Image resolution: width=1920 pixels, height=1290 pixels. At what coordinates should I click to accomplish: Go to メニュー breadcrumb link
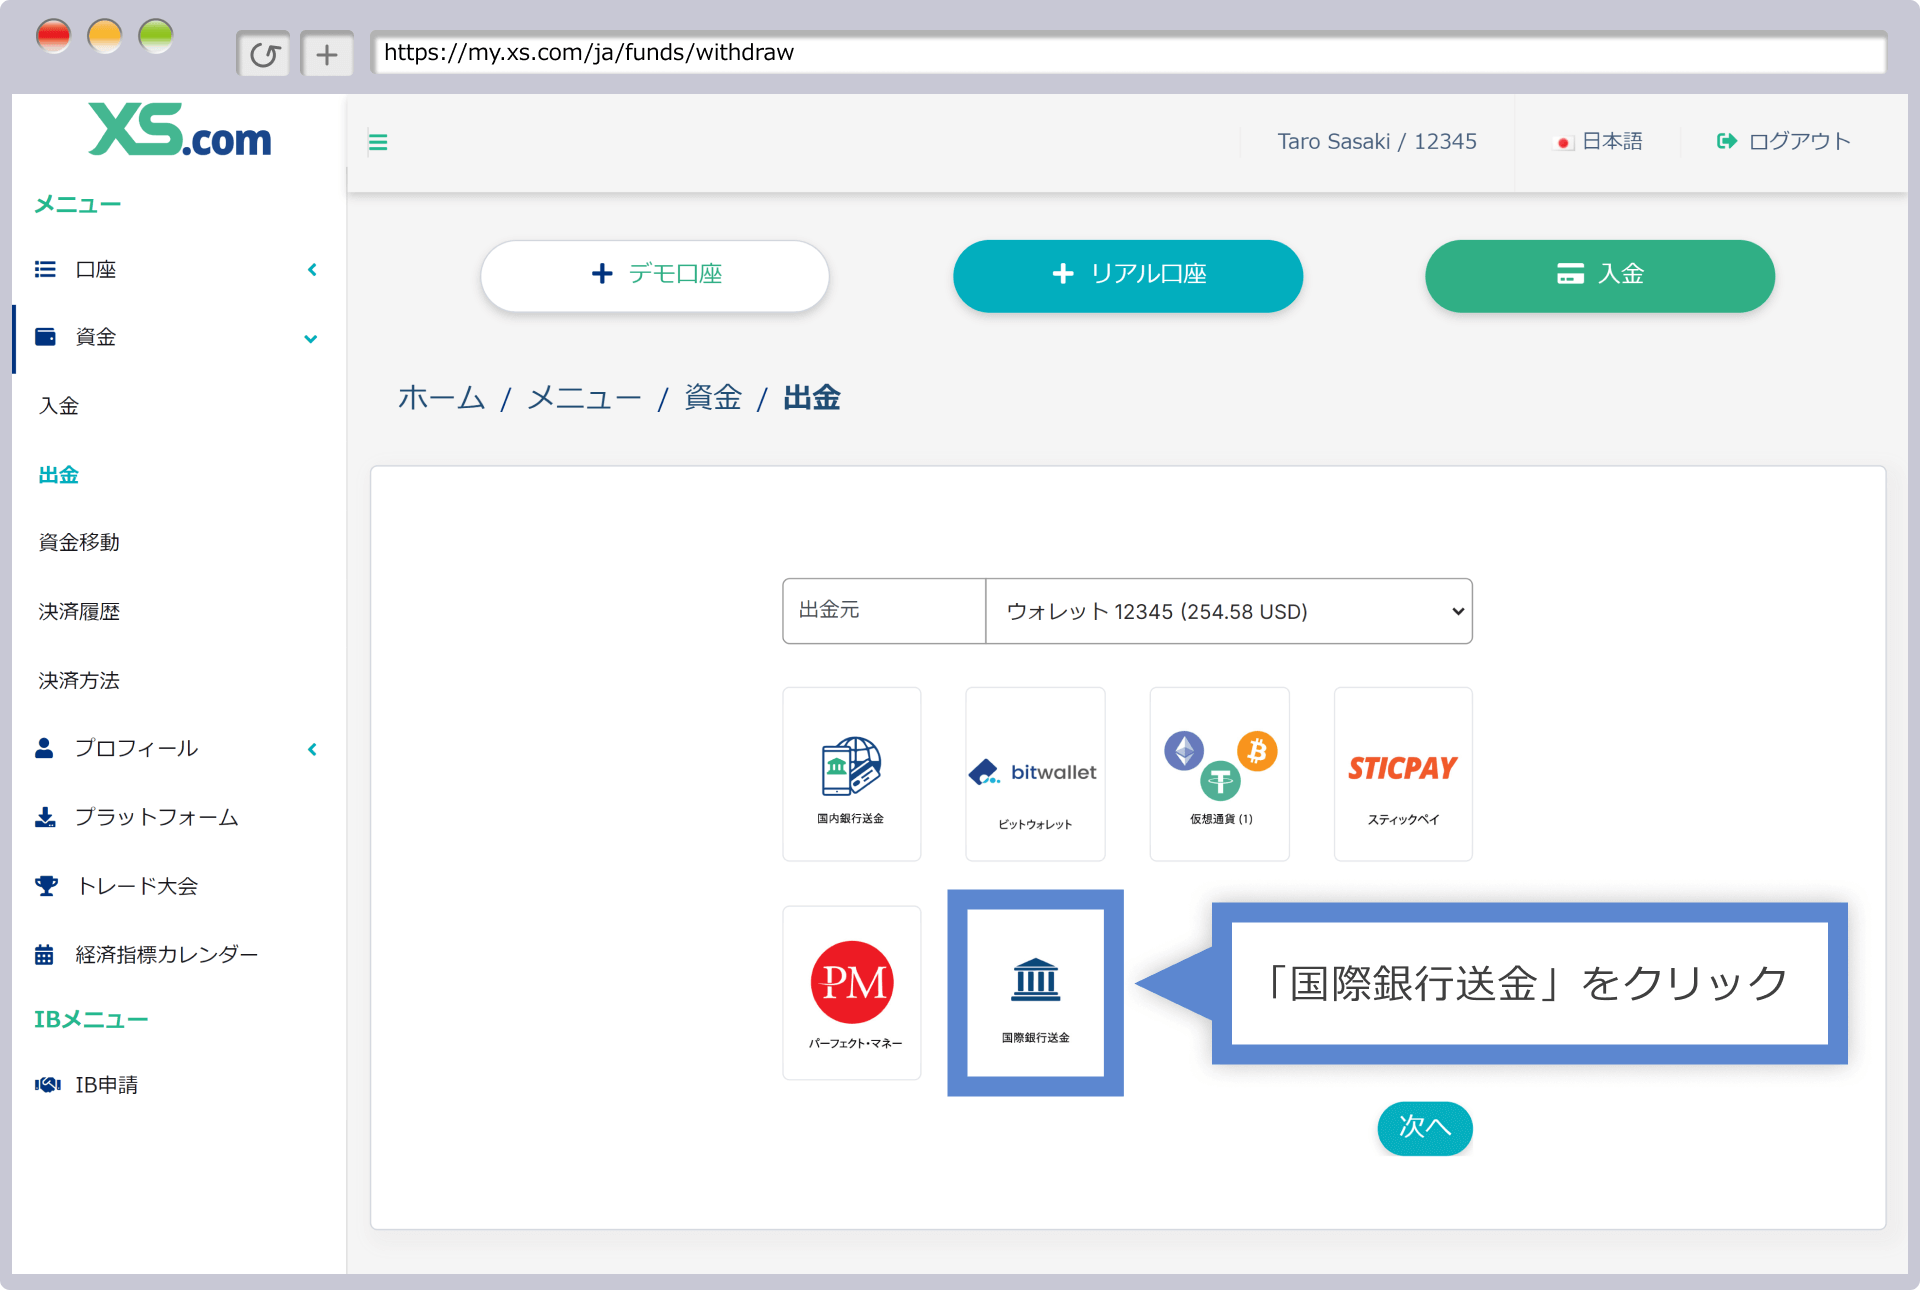tap(585, 397)
